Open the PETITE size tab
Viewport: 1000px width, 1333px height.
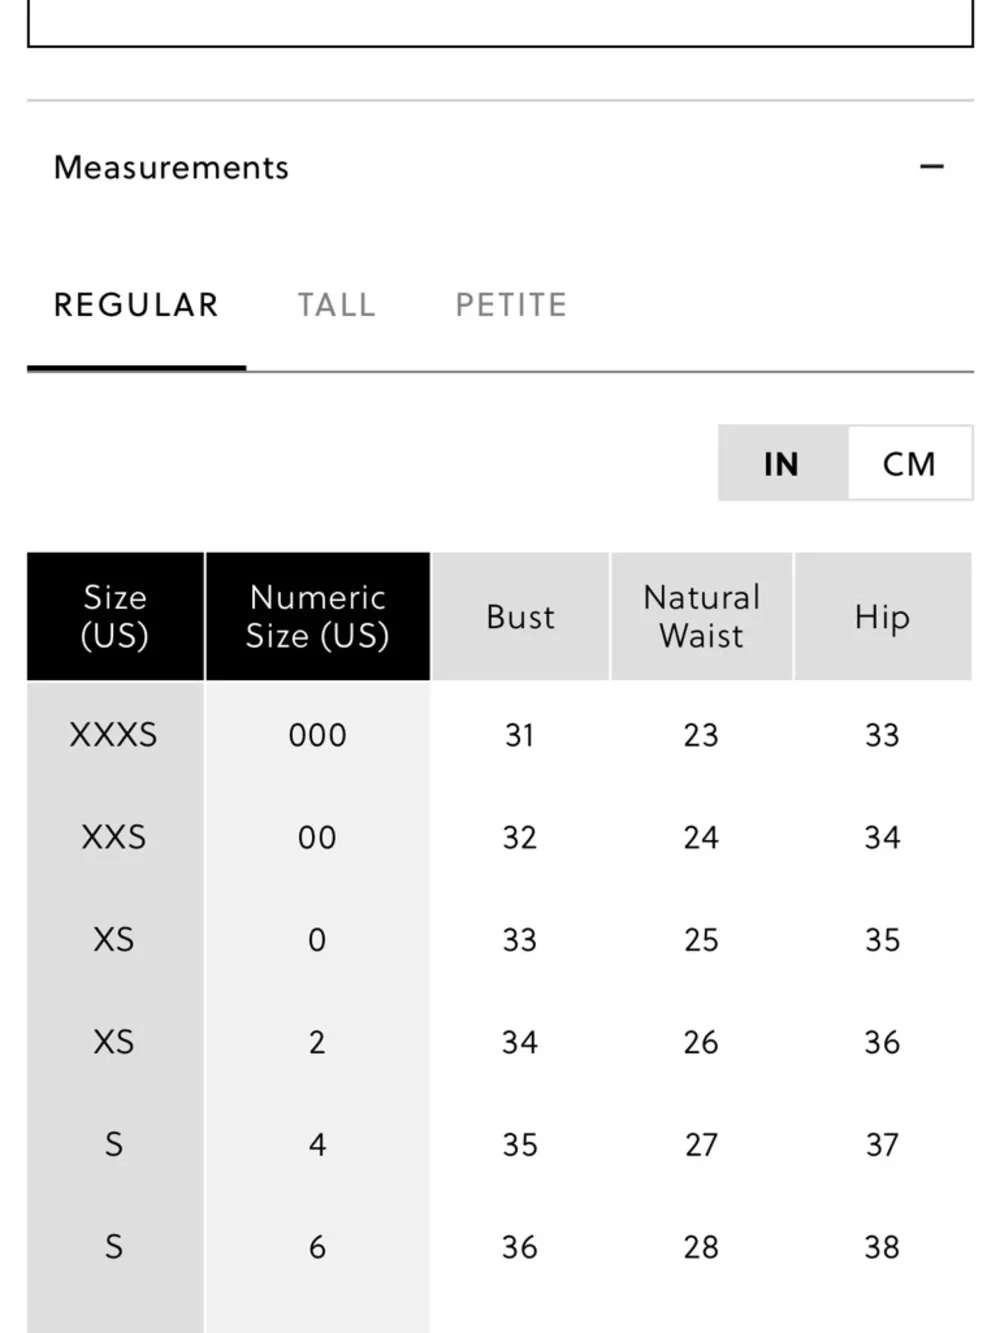click(511, 305)
